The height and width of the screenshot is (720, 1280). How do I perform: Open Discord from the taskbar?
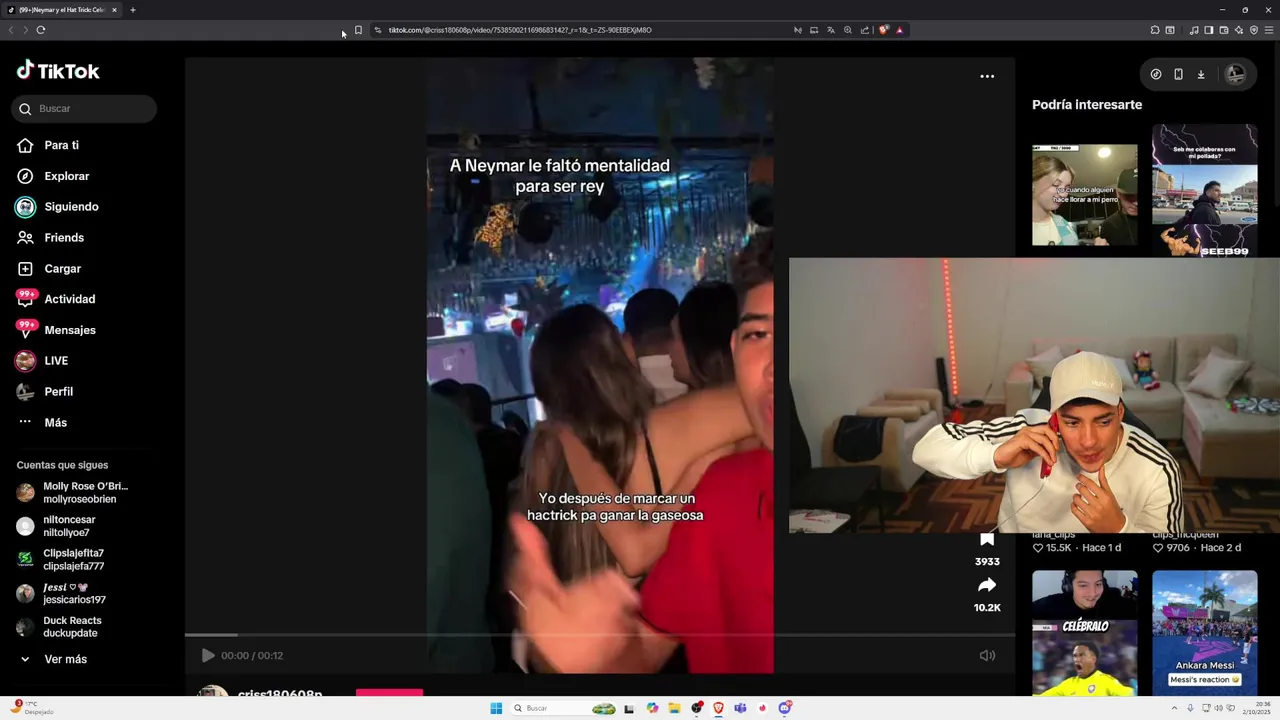coord(785,708)
